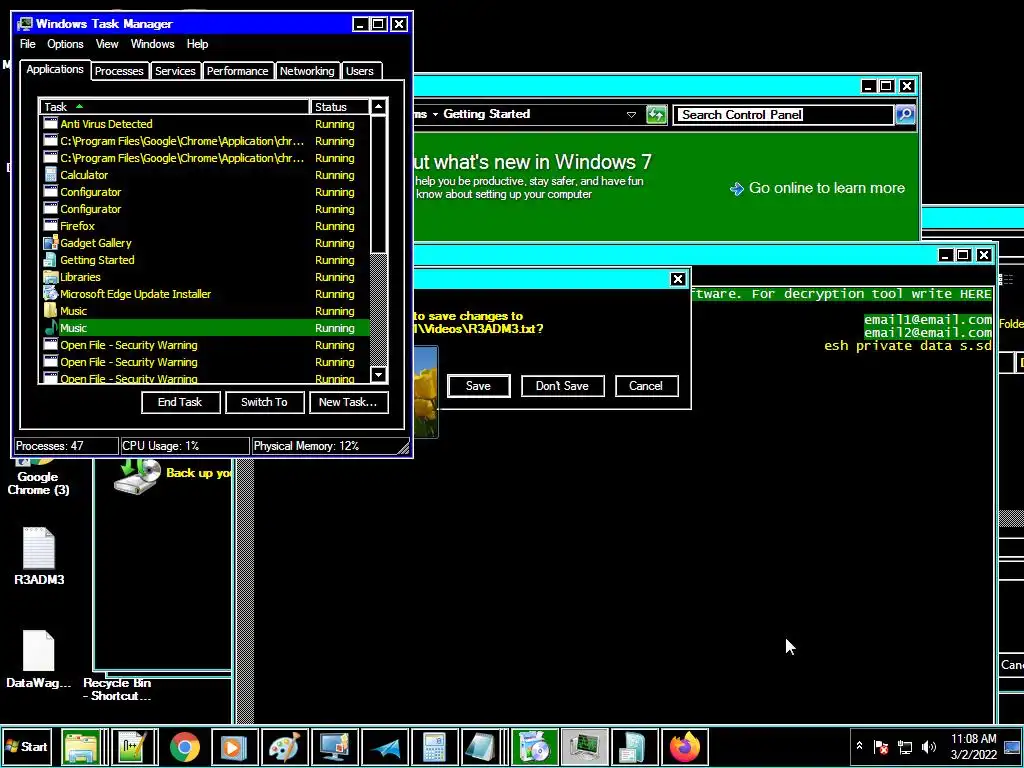Open File Explorer from the taskbar

[x=82, y=746]
